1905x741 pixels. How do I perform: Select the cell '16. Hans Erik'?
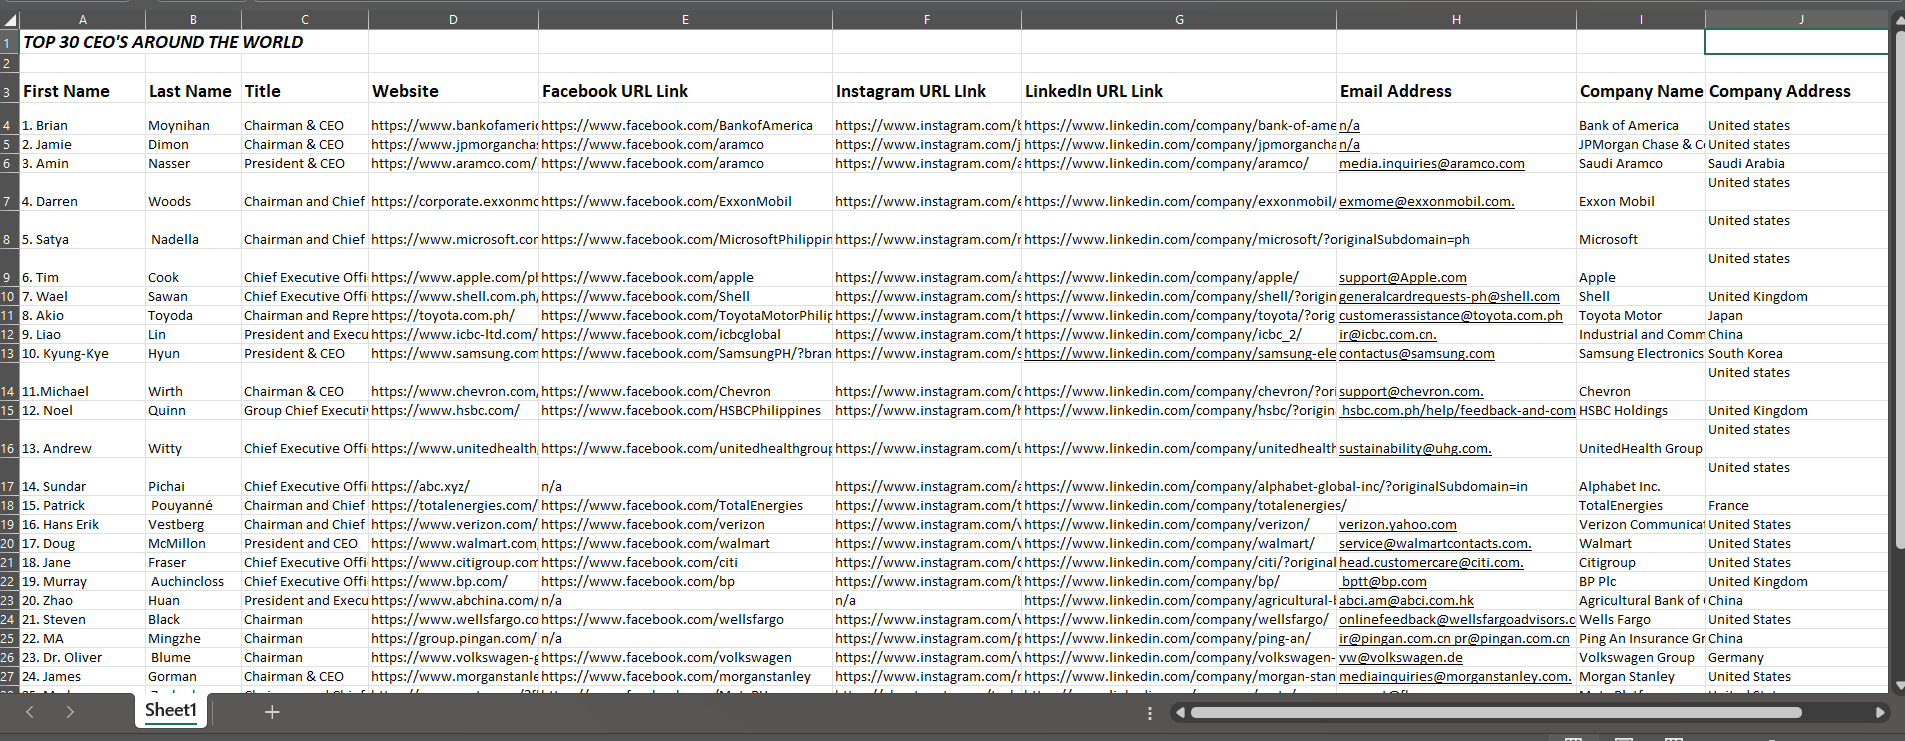click(x=83, y=524)
